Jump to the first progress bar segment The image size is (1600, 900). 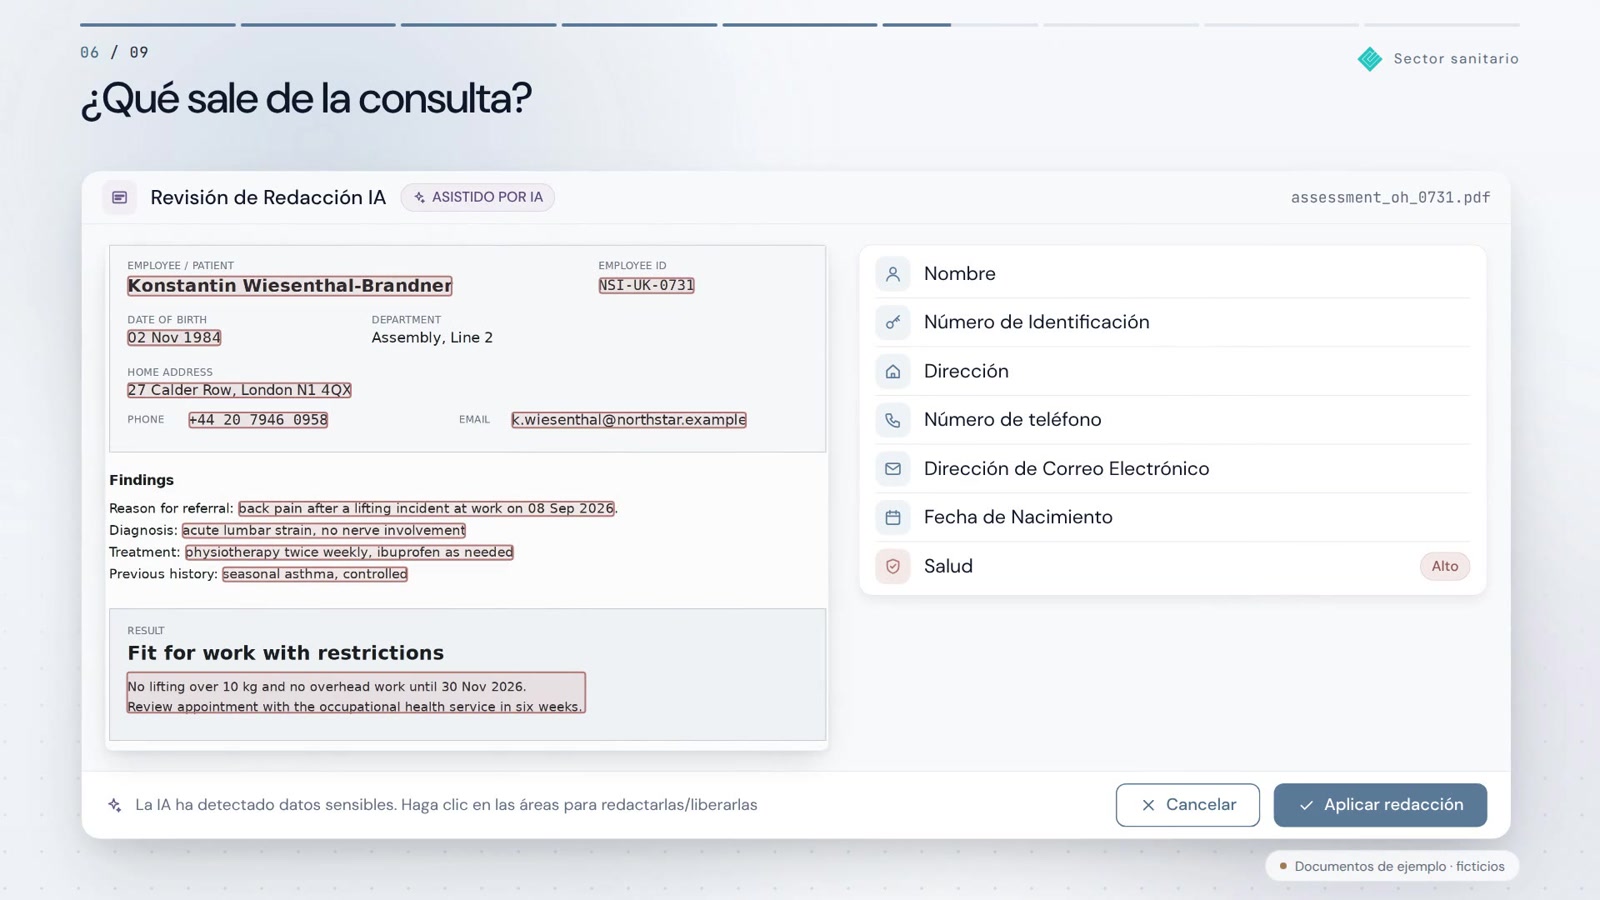click(158, 25)
